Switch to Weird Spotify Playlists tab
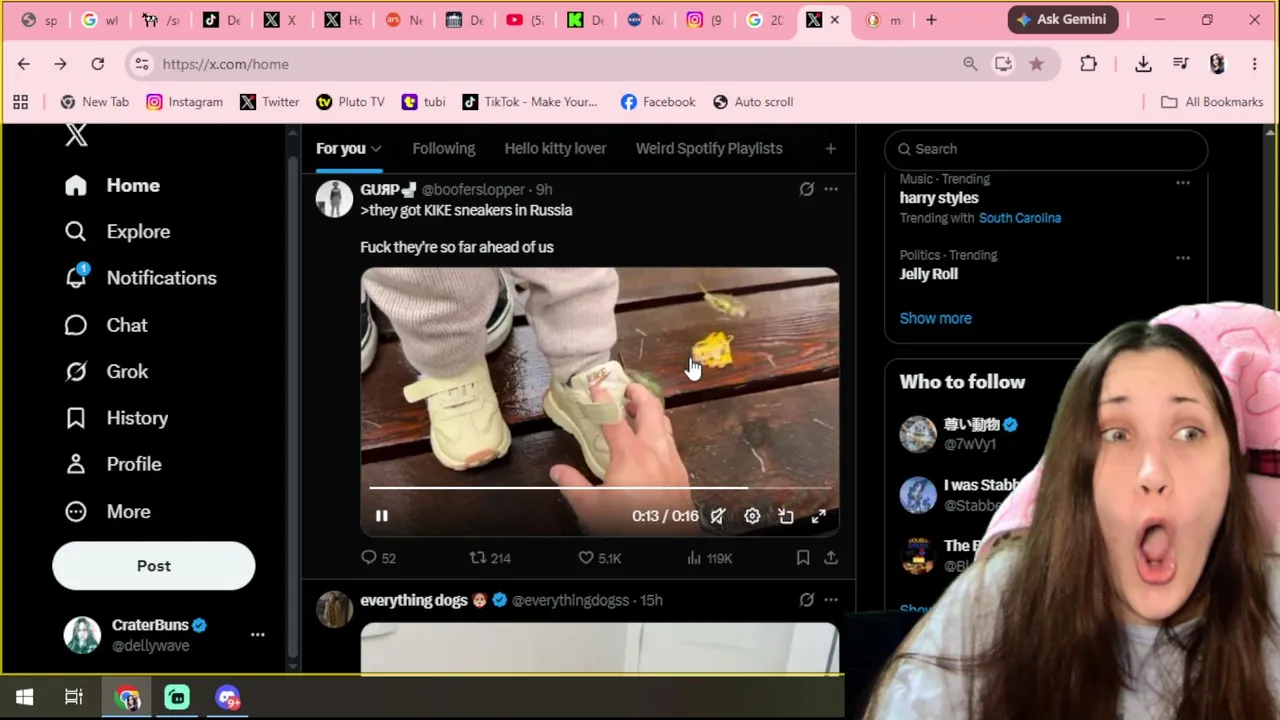The height and width of the screenshot is (720, 1280). point(709,149)
